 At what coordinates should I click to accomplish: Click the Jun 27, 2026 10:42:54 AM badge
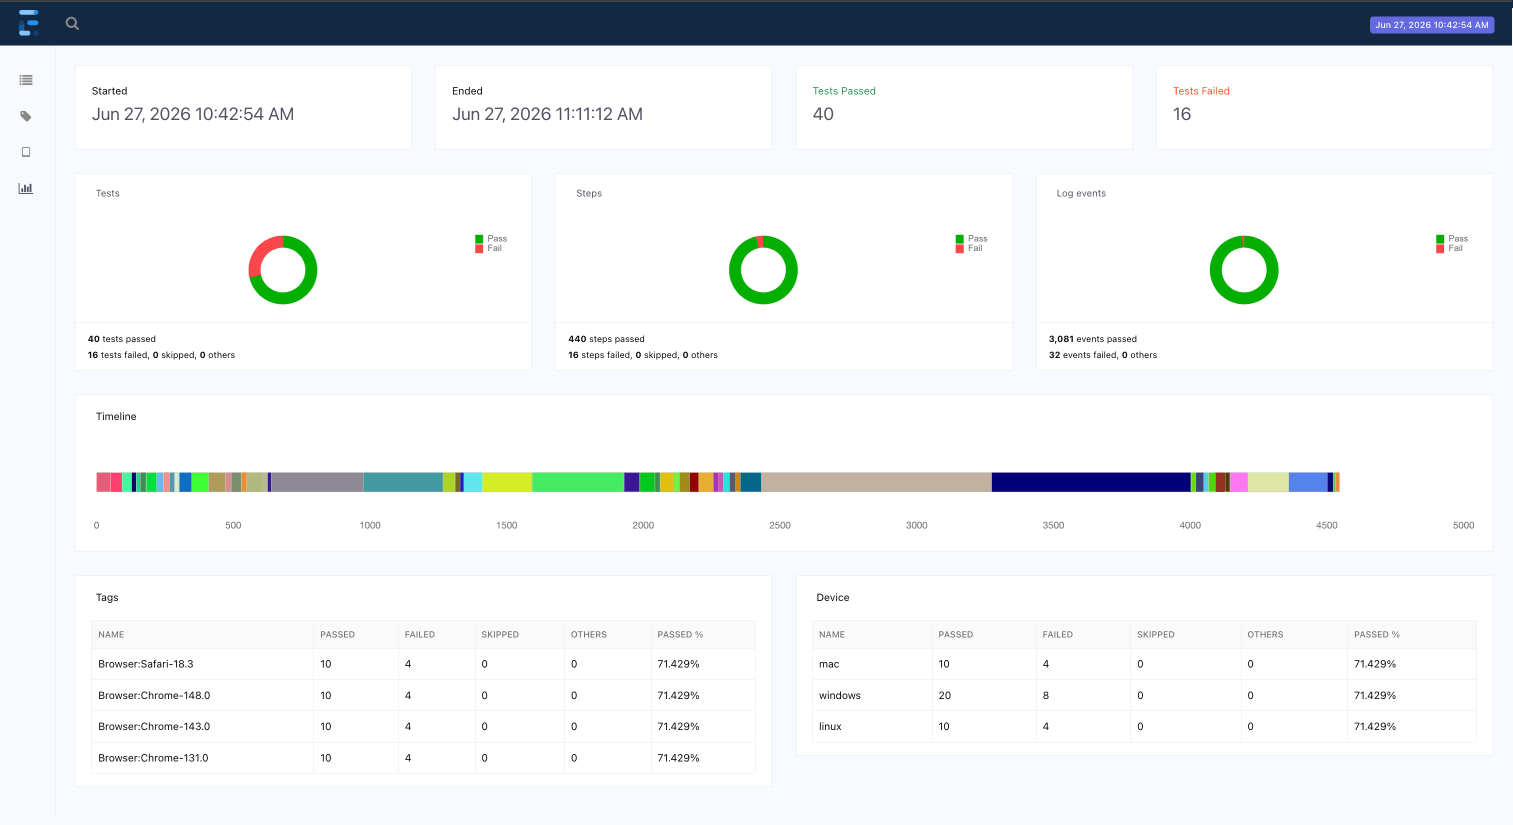(1432, 25)
